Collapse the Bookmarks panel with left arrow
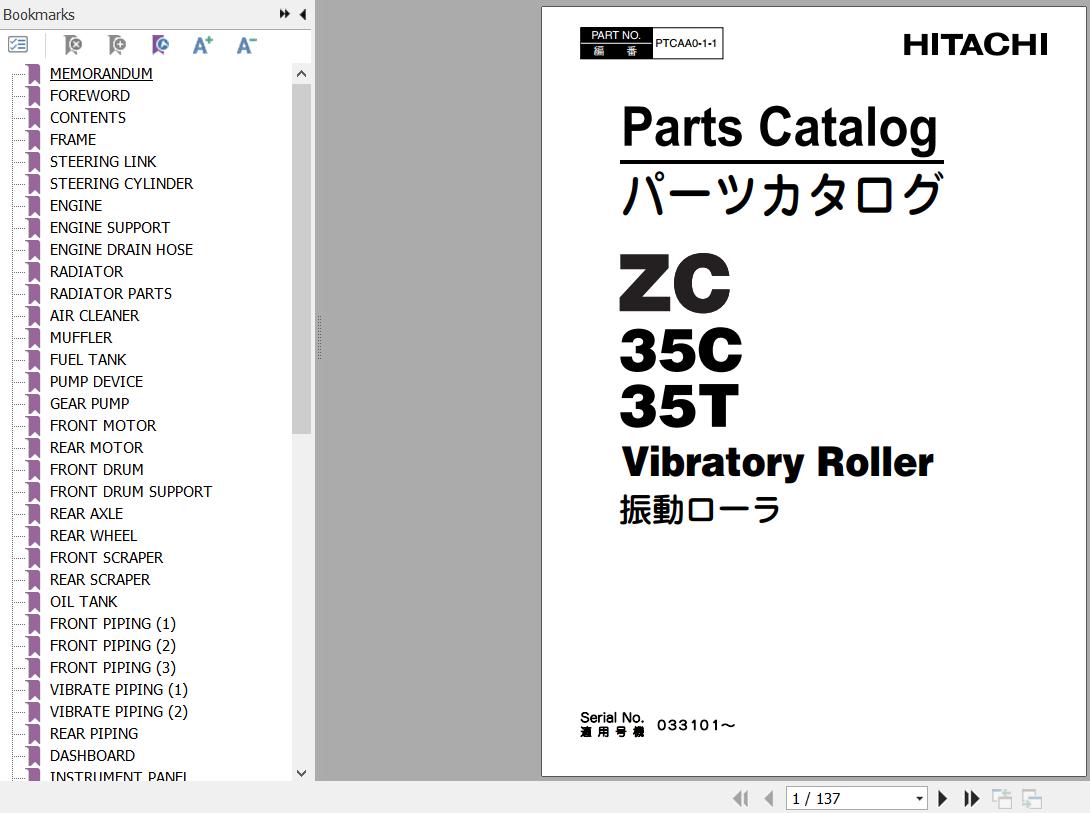The width and height of the screenshot is (1090, 813). point(303,14)
